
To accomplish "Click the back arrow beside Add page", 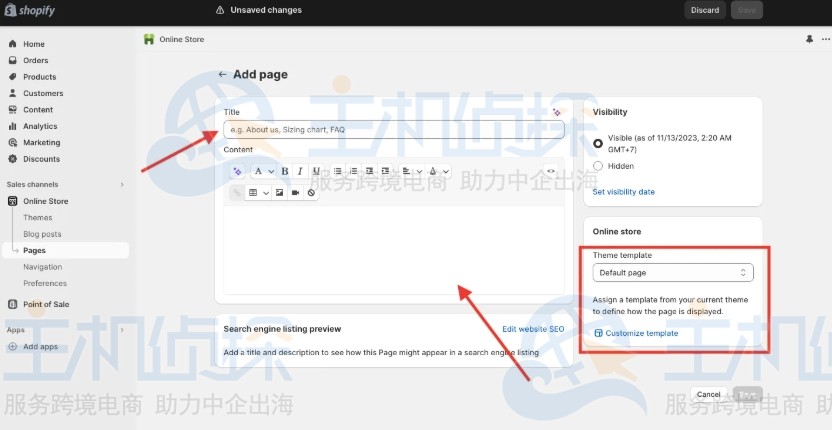I will click(x=222, y=74).
